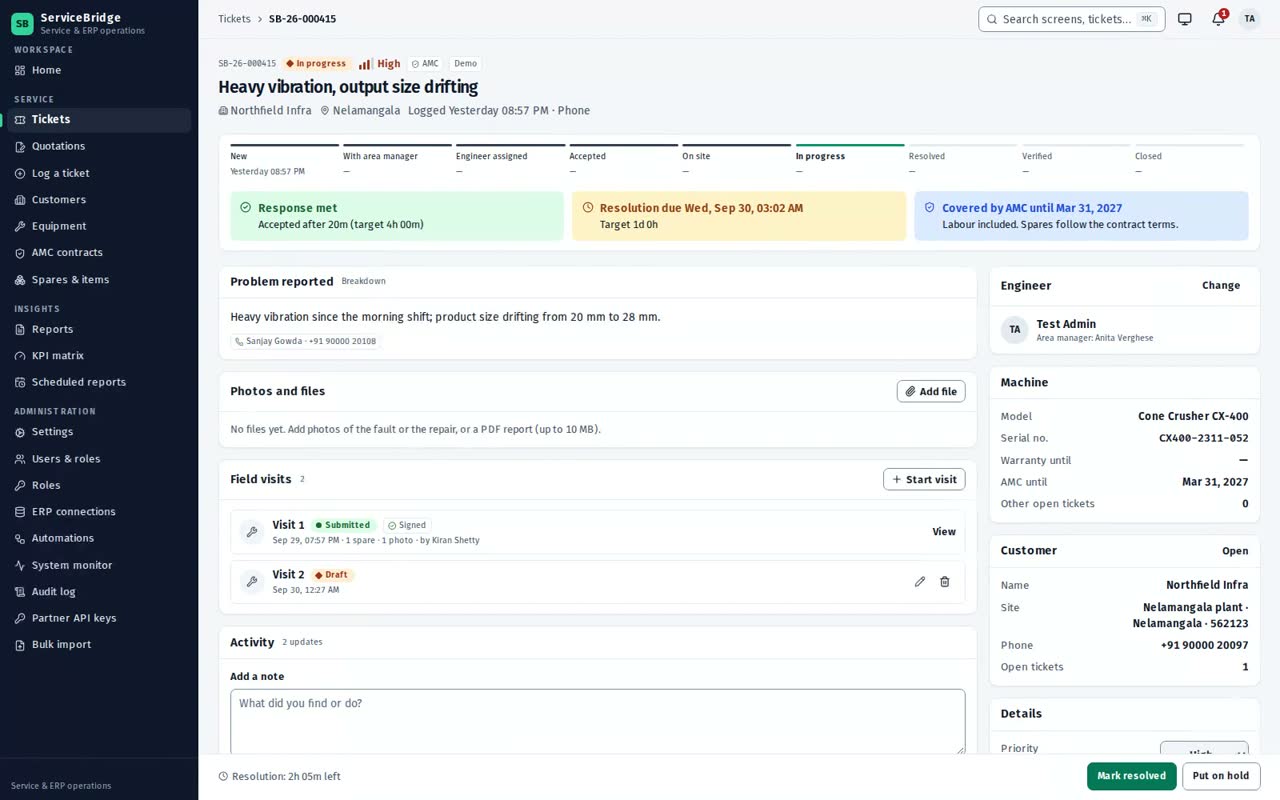Viewport: 1280px width, 800px height.
Task: Open the Visit 1 wrench icon
Action: tap(252, 532)
